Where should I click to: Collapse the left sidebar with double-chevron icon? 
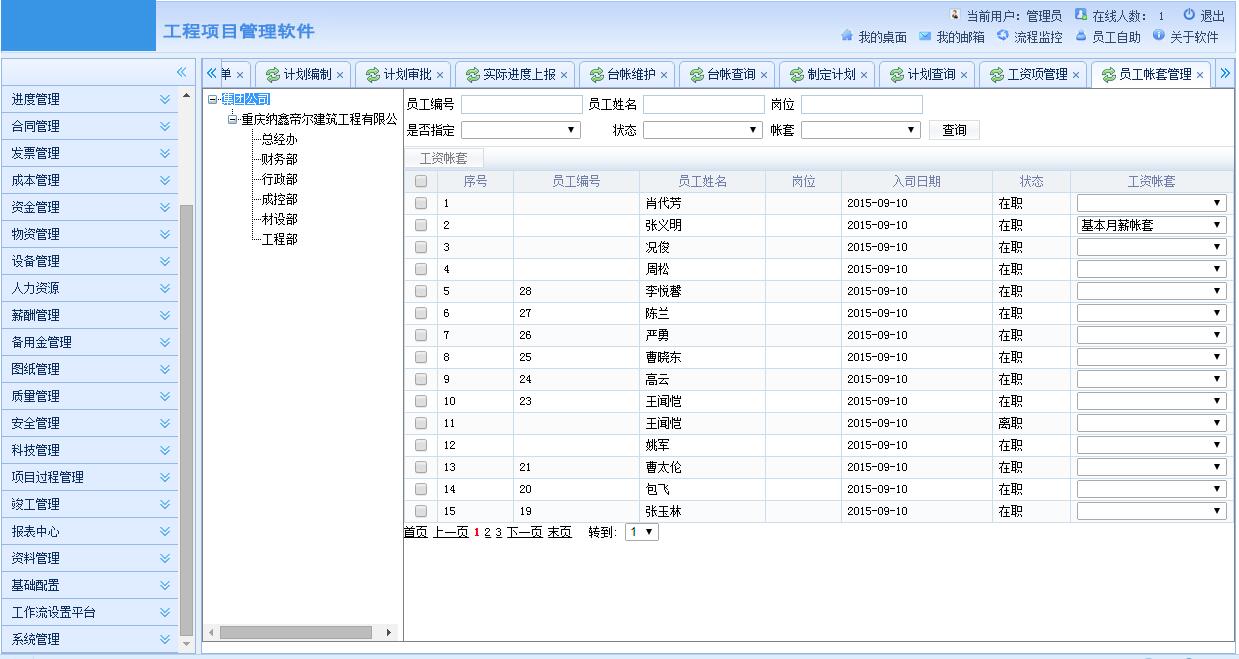(181, 72)
